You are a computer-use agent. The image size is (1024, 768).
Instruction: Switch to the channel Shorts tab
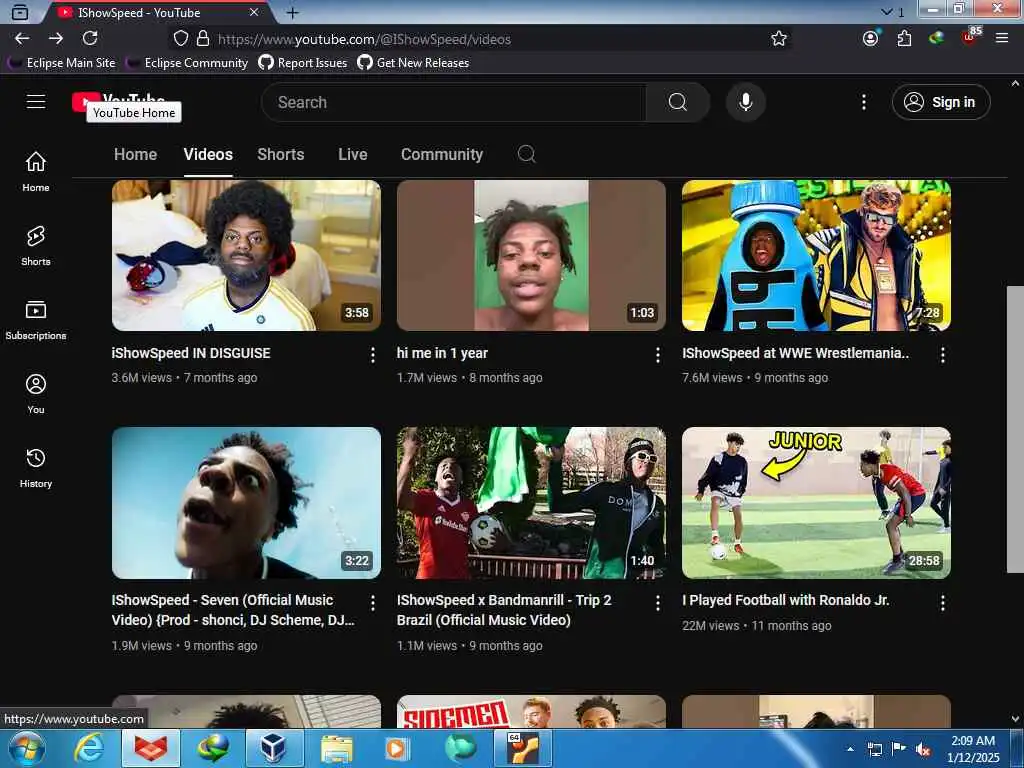tap(281, 154)
